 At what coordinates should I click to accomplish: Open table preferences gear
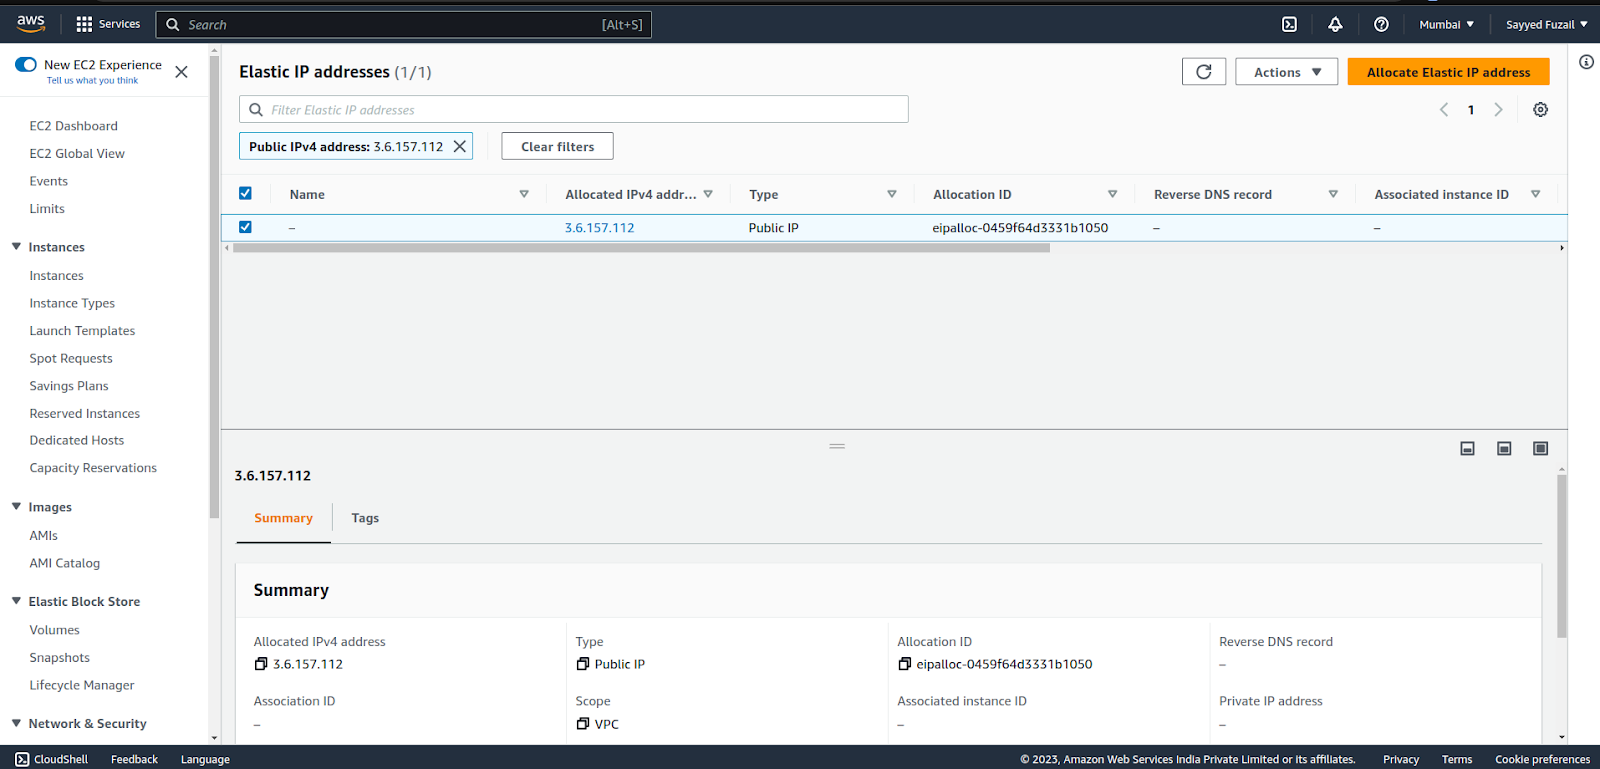pyautogui.click(x=1541, y=110)
